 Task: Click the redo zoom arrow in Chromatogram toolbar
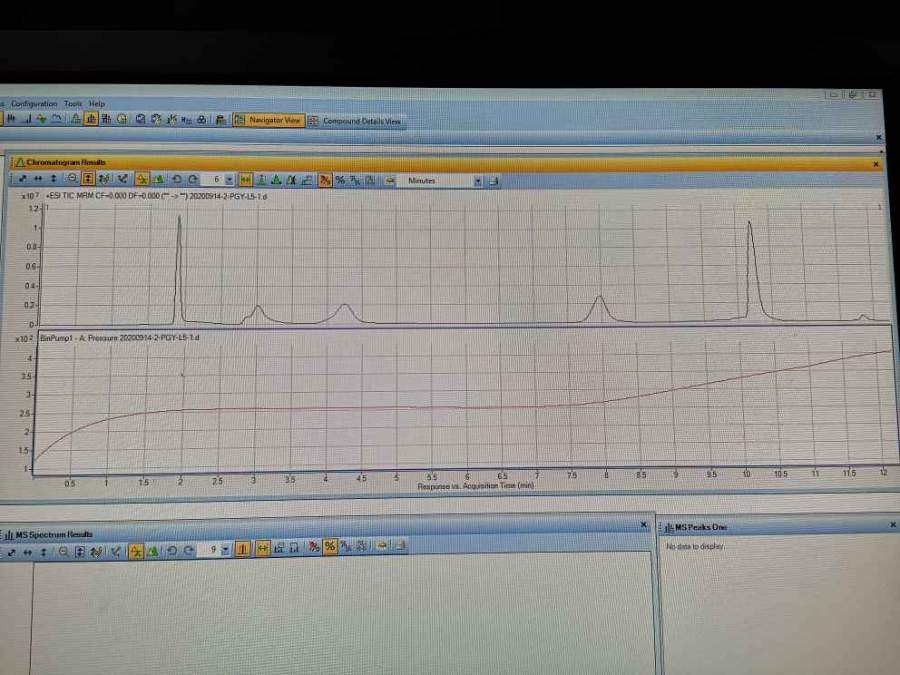coord(193,180)
